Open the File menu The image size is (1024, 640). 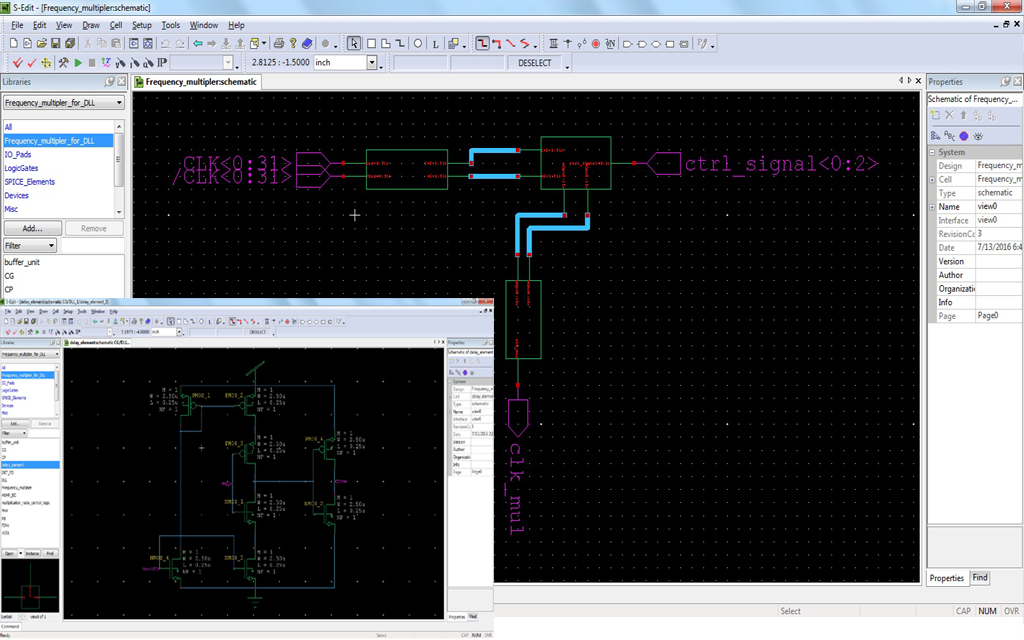click(17, 25)
